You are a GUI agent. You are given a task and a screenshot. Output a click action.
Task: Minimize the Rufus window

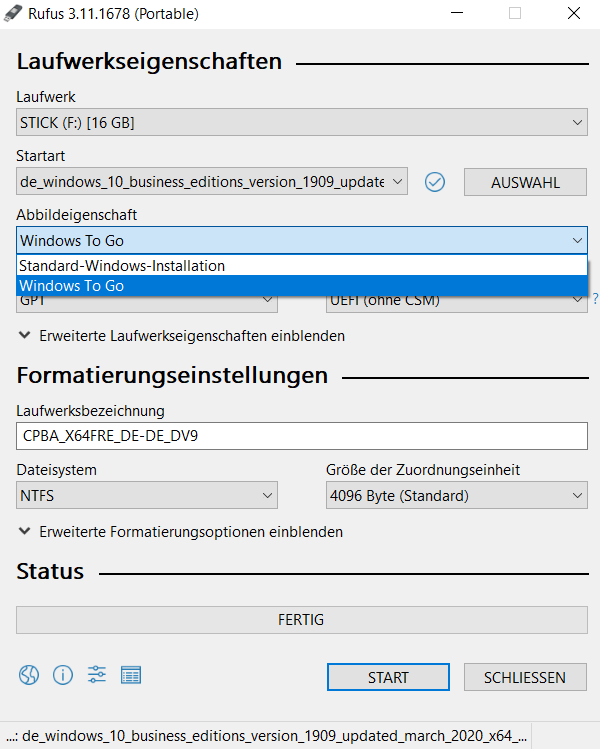coord(457,13)
